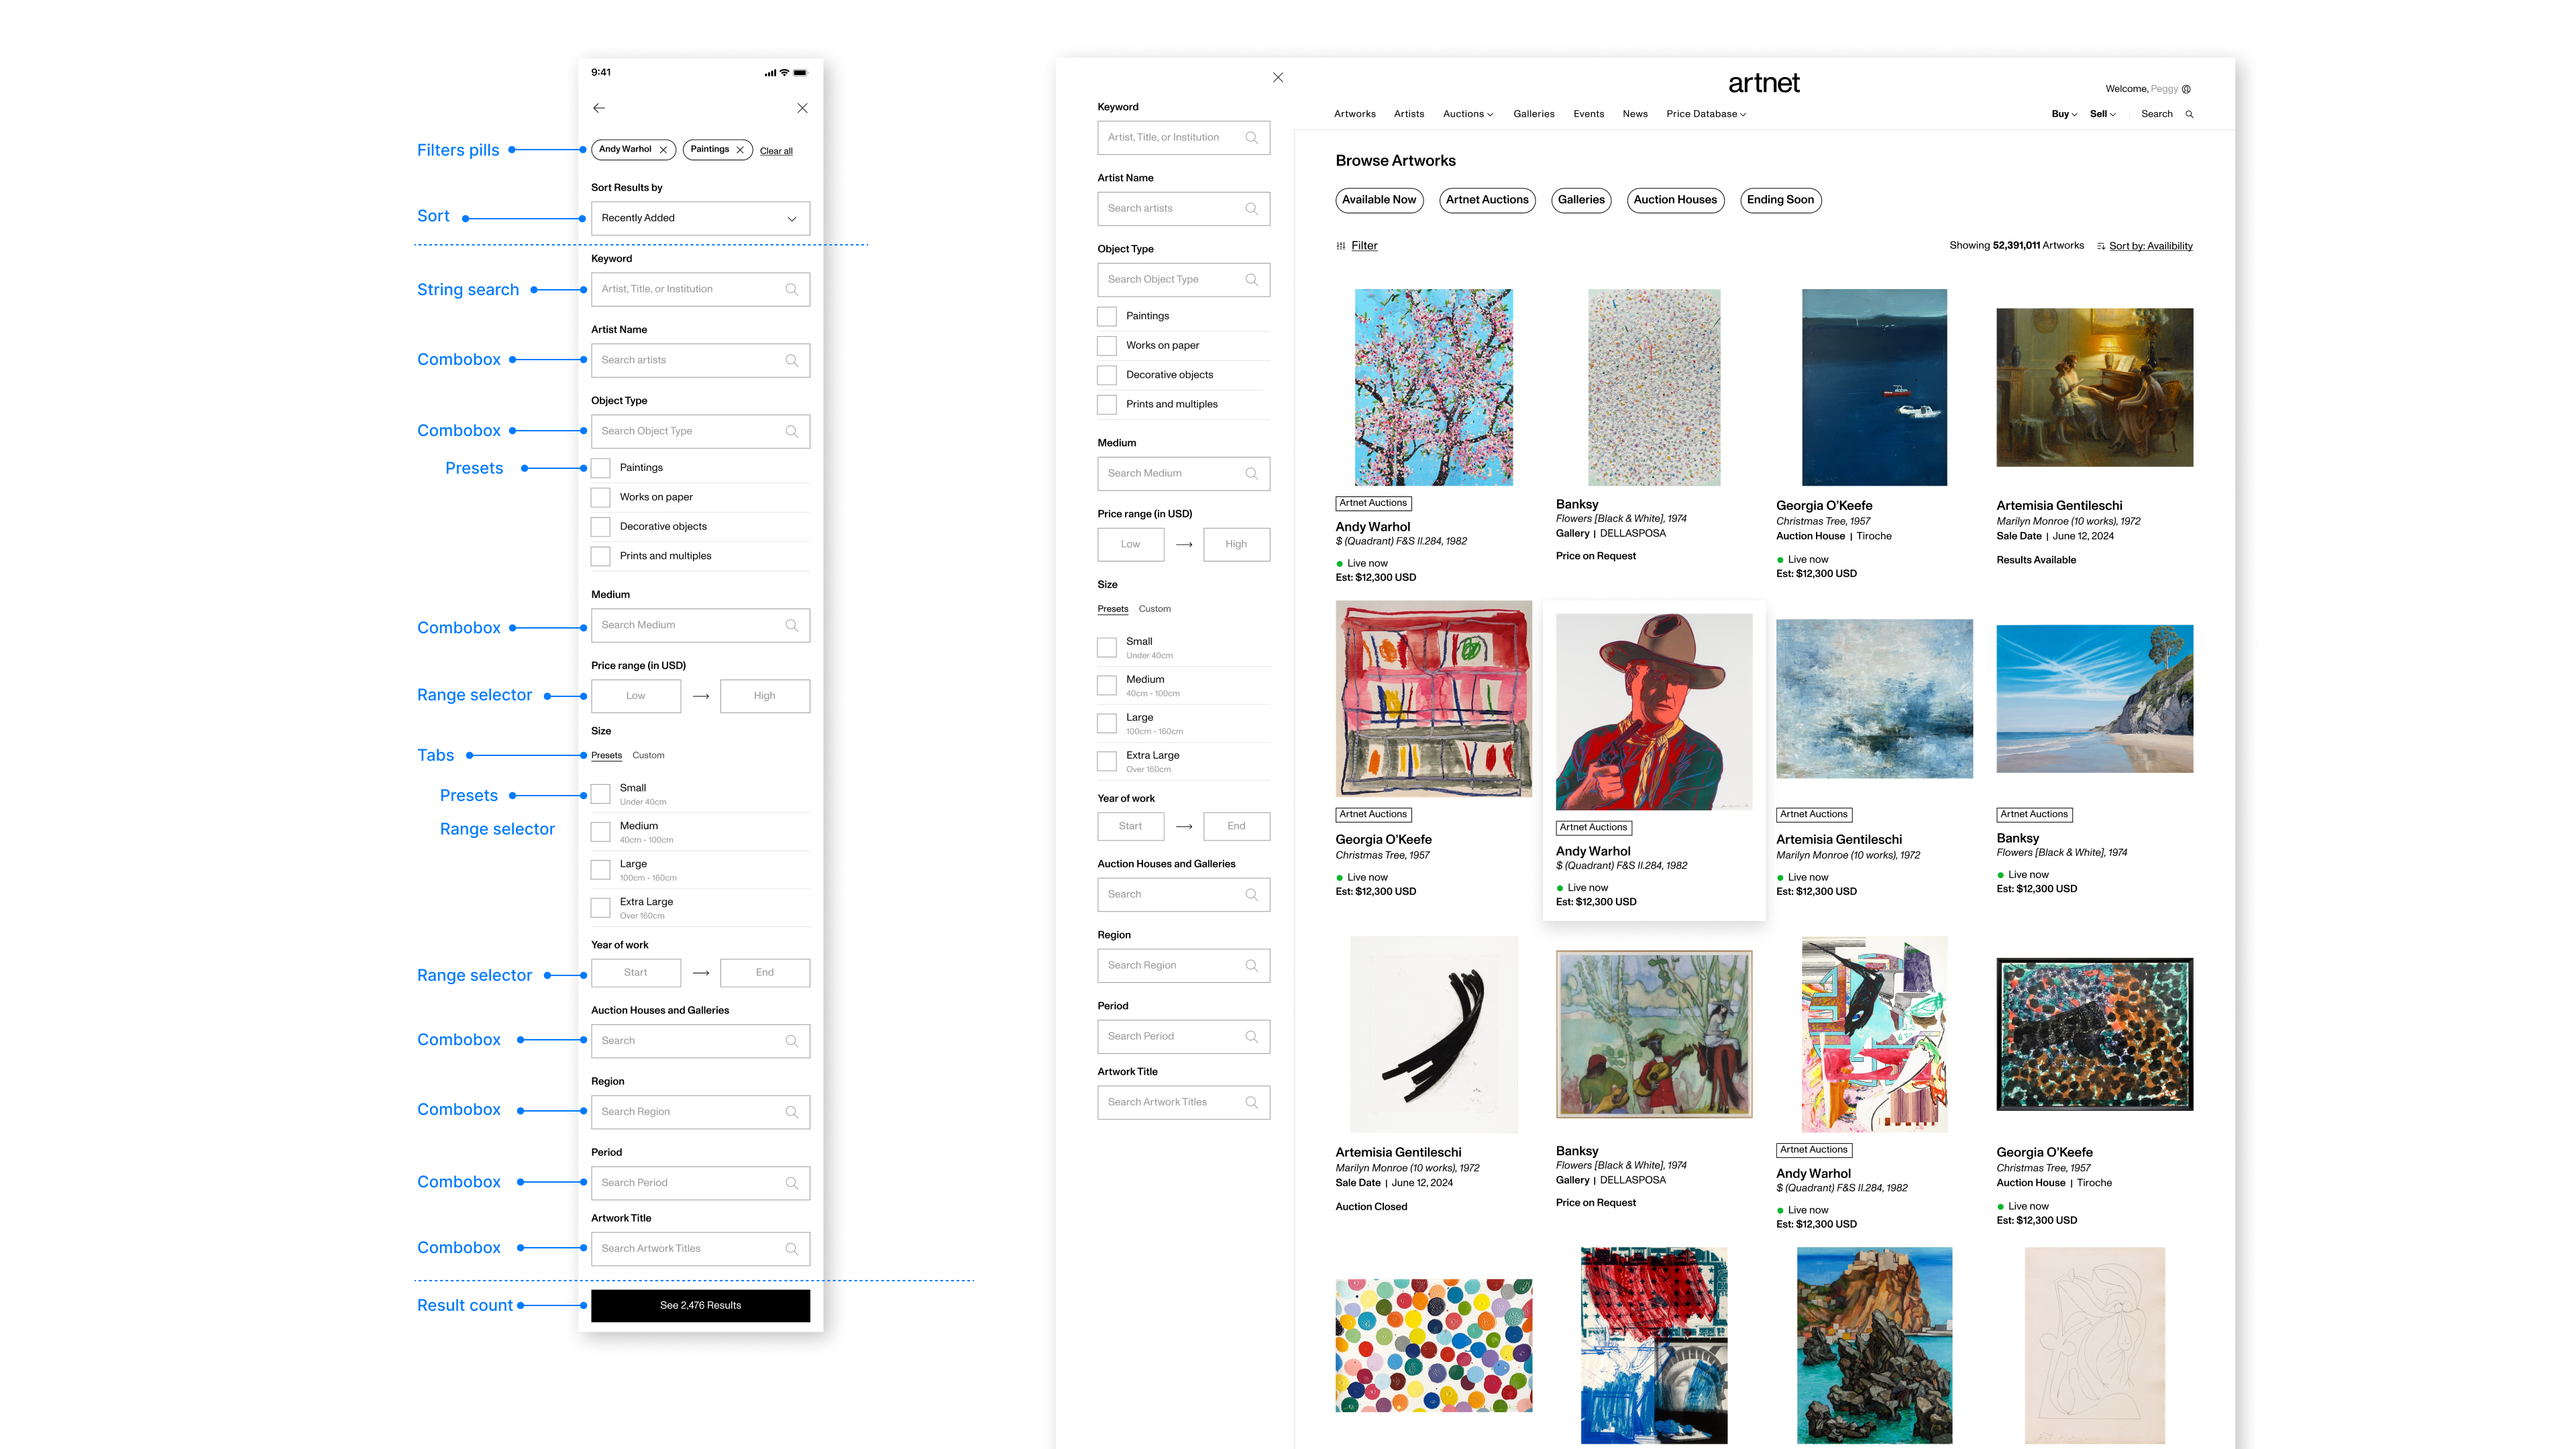The height and width of the screenshot is (1449, 2576).
Task: Click the Low price field in mobile panel
Action: coord(636,696)
